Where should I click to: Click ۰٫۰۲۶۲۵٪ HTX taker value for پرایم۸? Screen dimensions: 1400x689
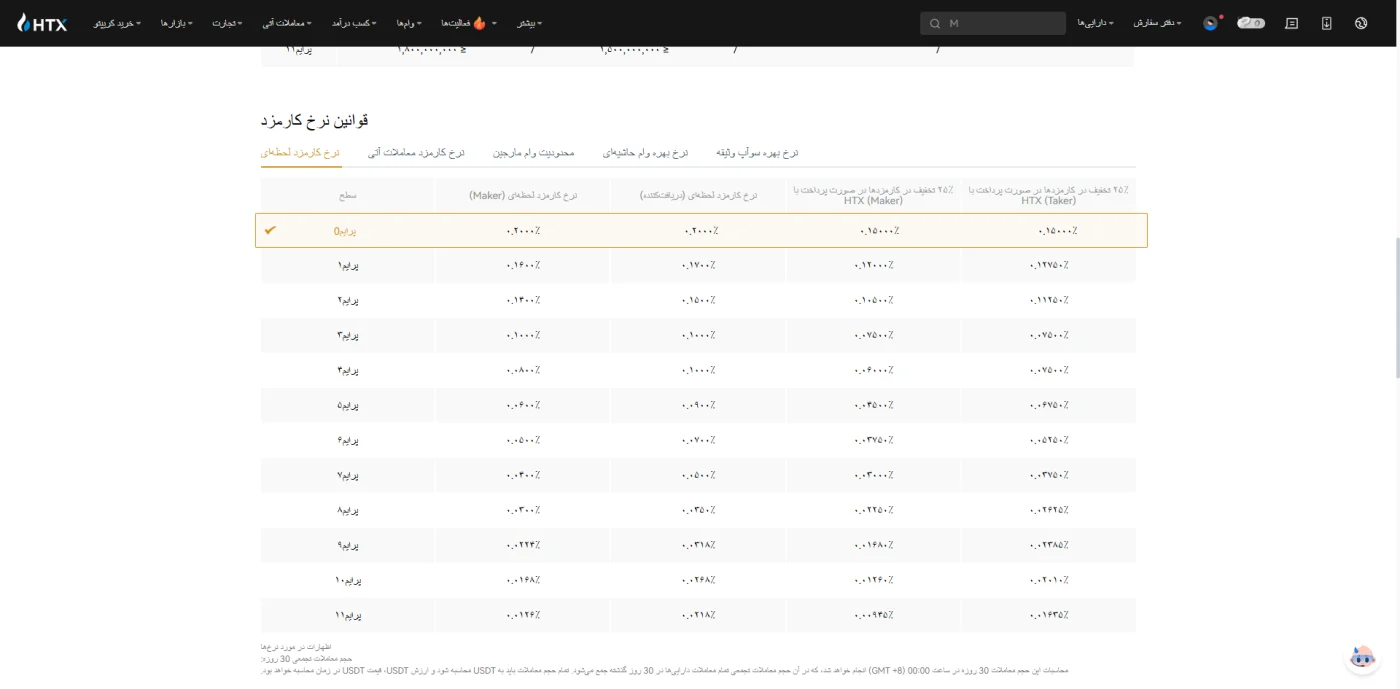point(1048,510)
